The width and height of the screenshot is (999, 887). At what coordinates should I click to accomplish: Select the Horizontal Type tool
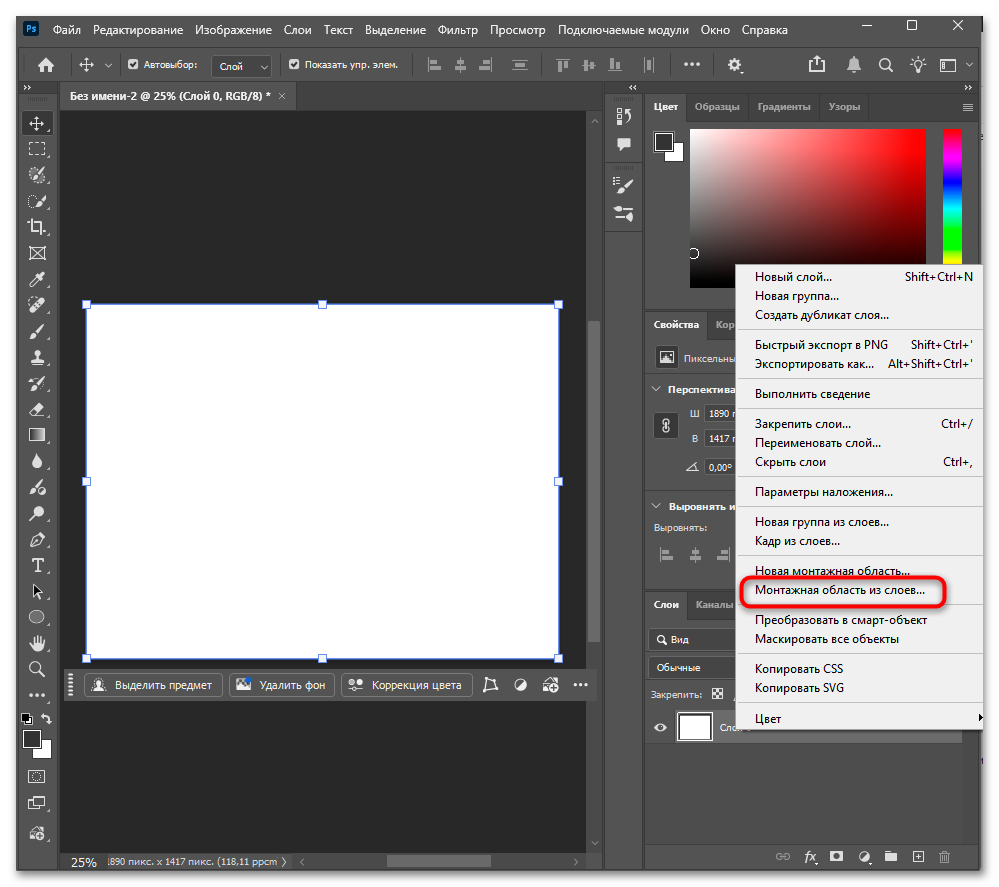[x=37, y=566]
